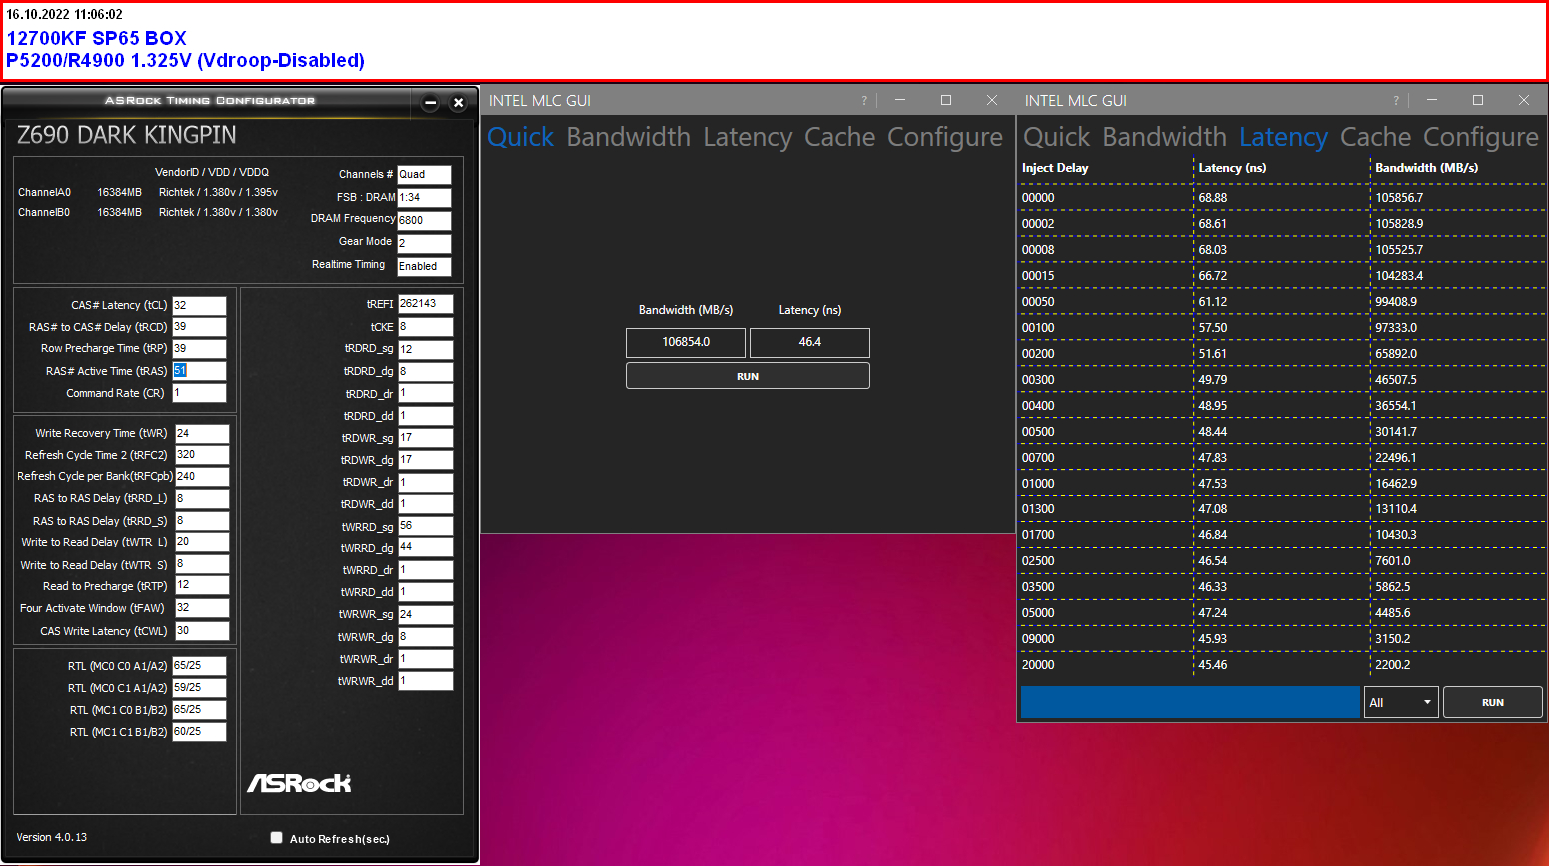Click the Latency result field showing 46.4
This screenshot has width=1549, height=866.
pyautogui.click(x=809, y=342)
